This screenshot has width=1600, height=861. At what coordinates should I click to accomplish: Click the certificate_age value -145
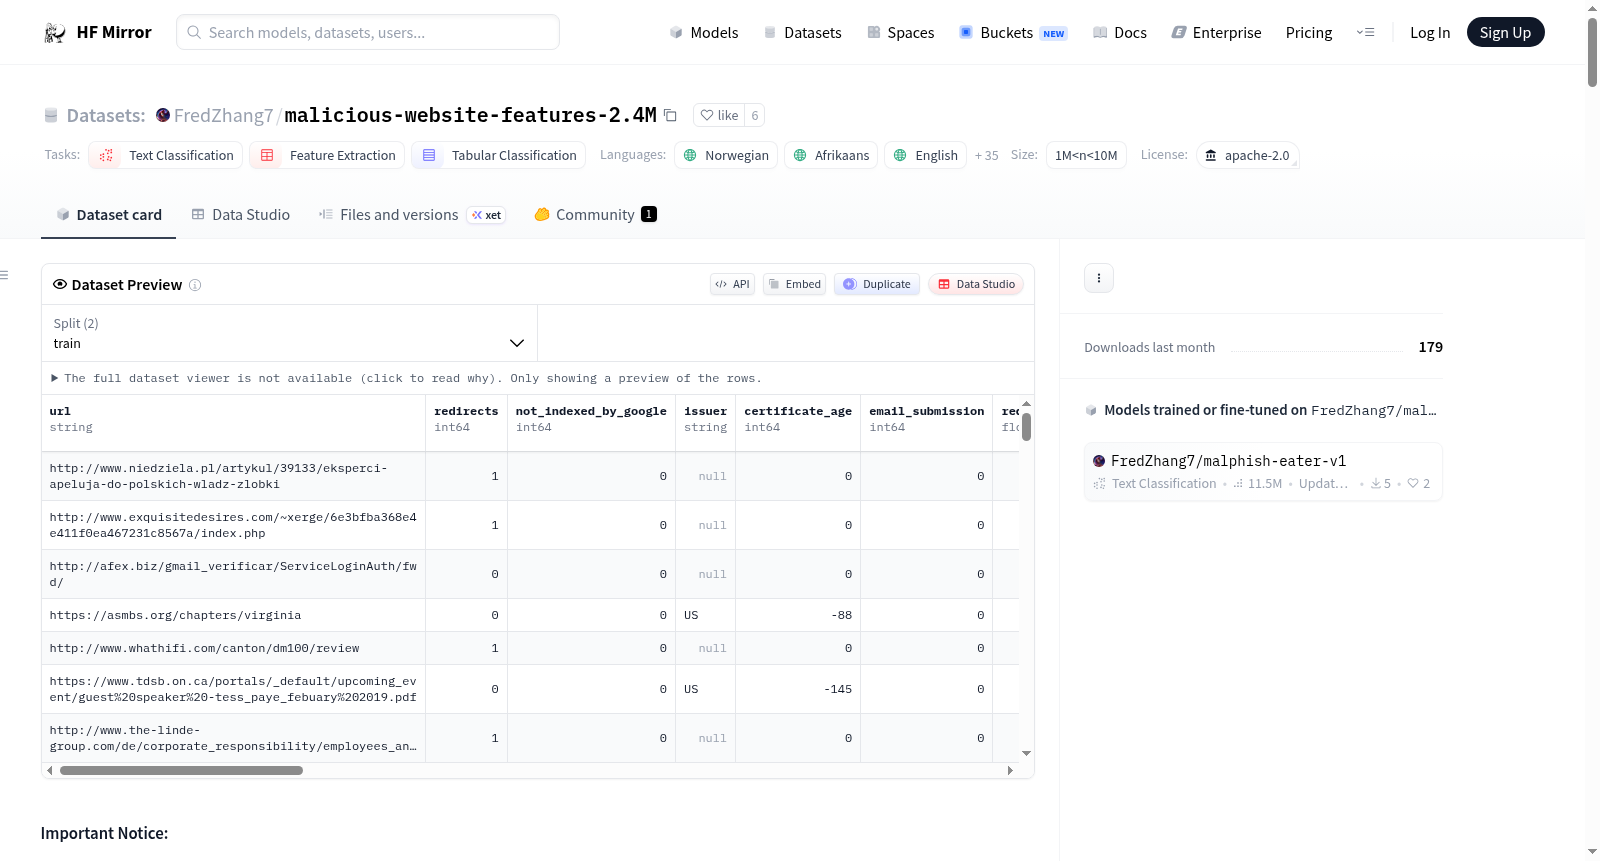pos(838,690)
